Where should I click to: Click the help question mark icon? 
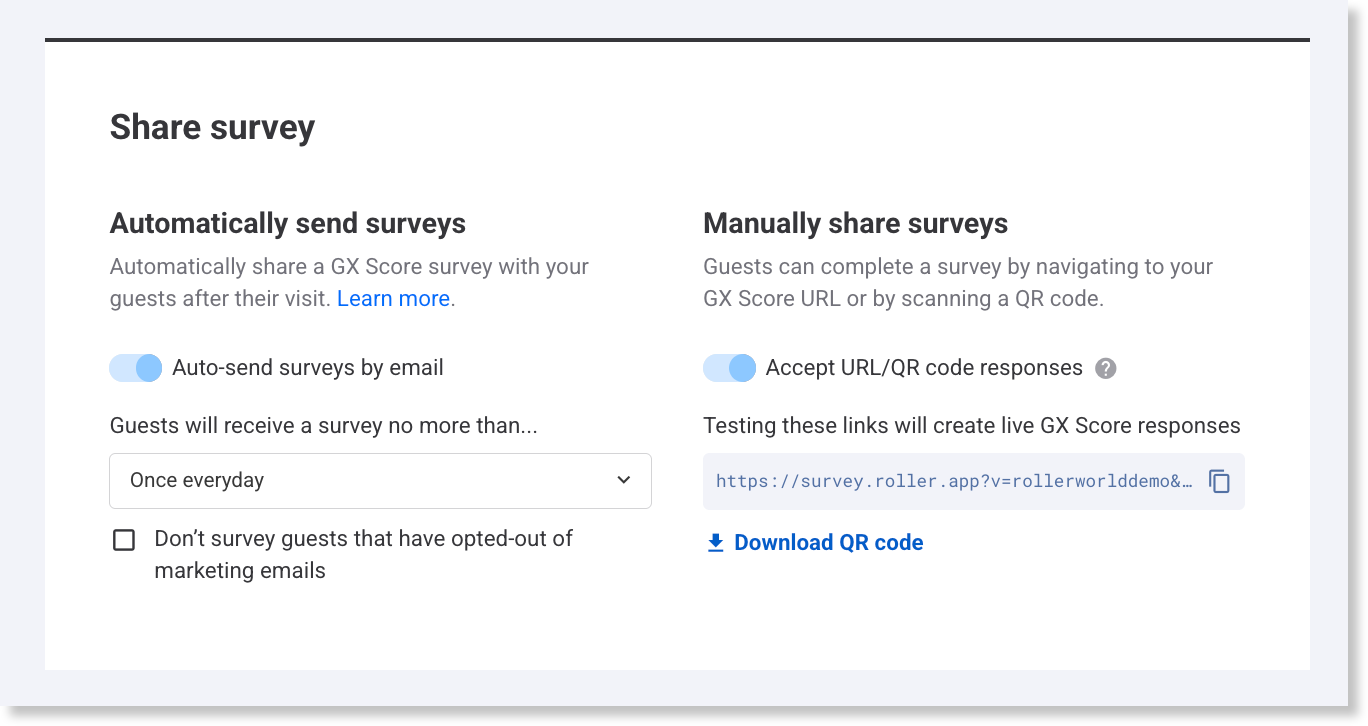[1105, 368]
